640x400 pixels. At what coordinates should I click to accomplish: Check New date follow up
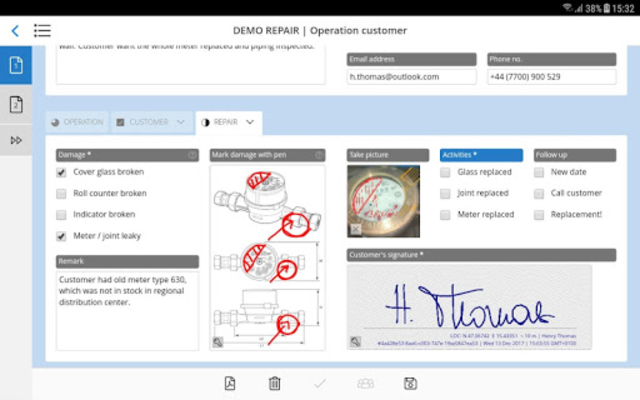tap(539, 172)
